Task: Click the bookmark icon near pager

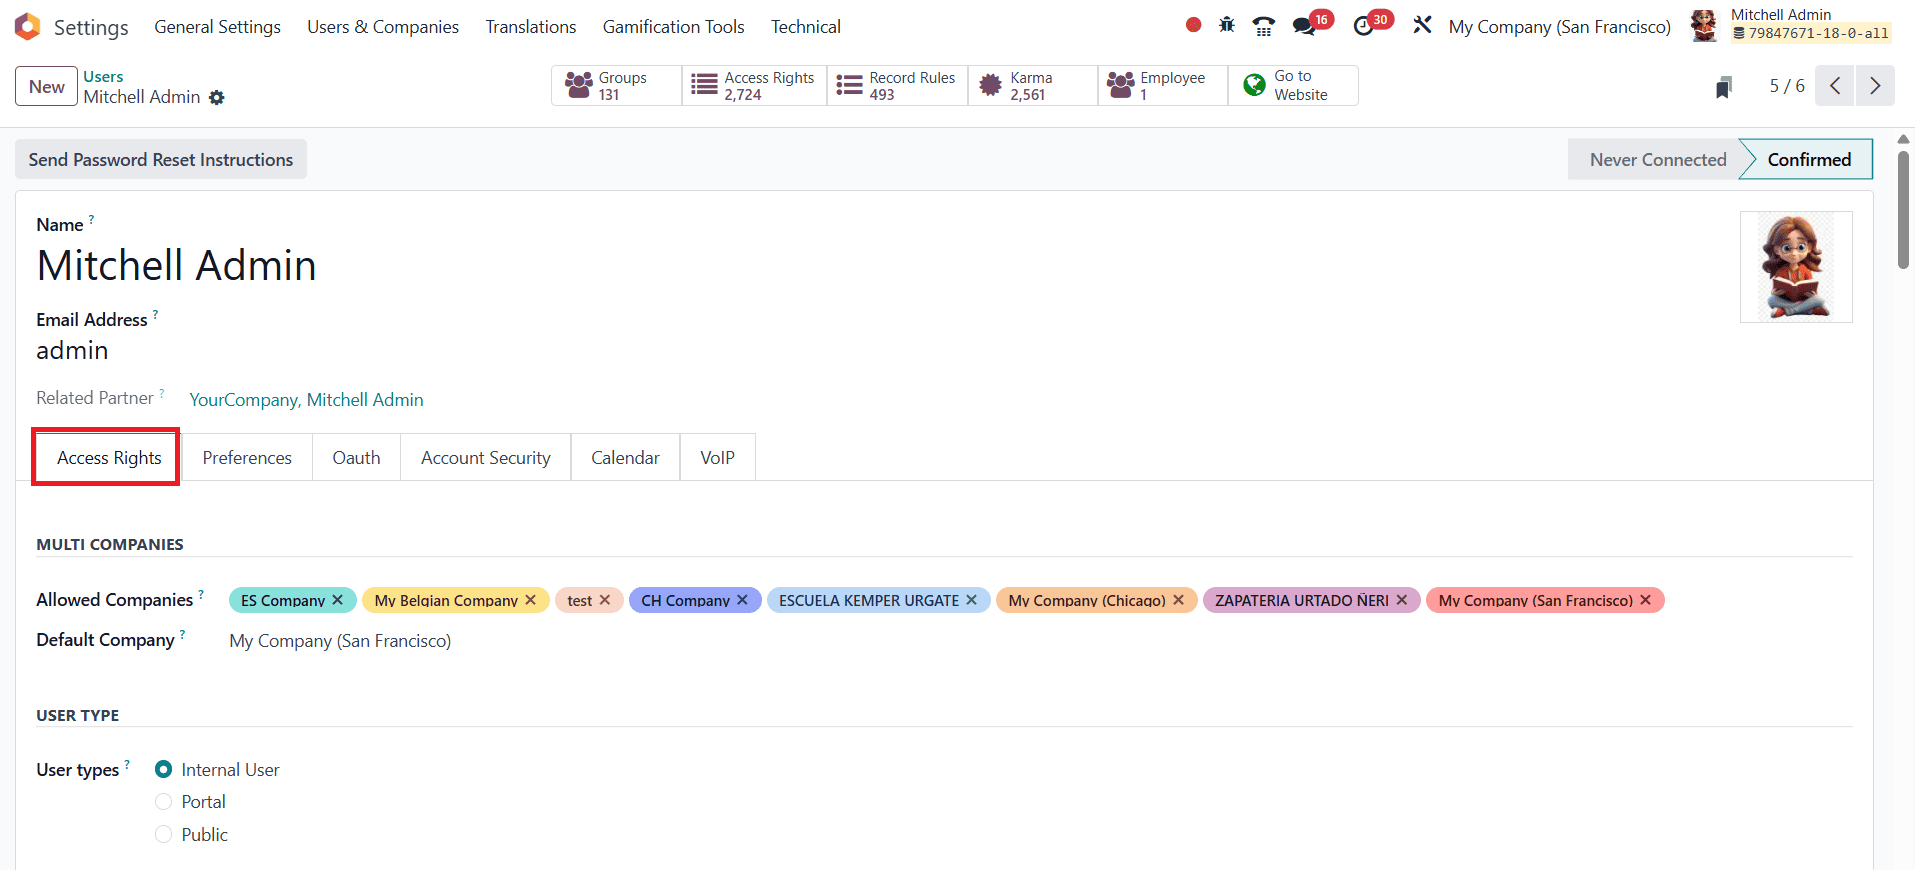Action: tap(1723, 87)
